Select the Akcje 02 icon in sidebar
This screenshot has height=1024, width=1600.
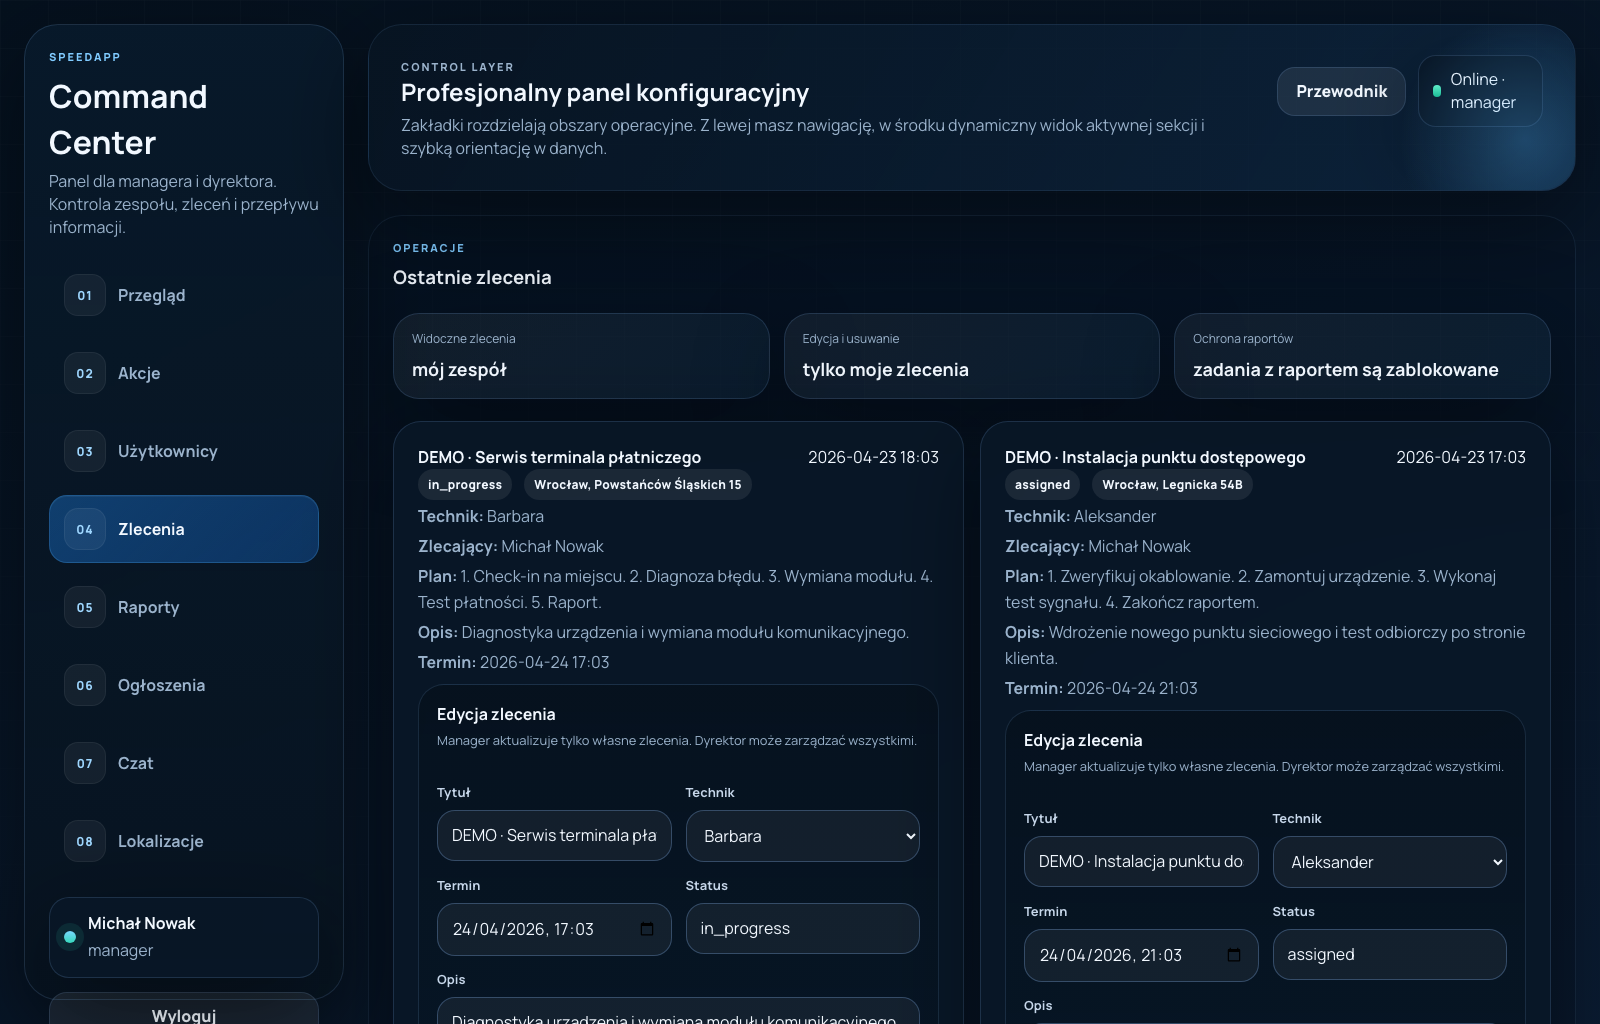[84, 373]
